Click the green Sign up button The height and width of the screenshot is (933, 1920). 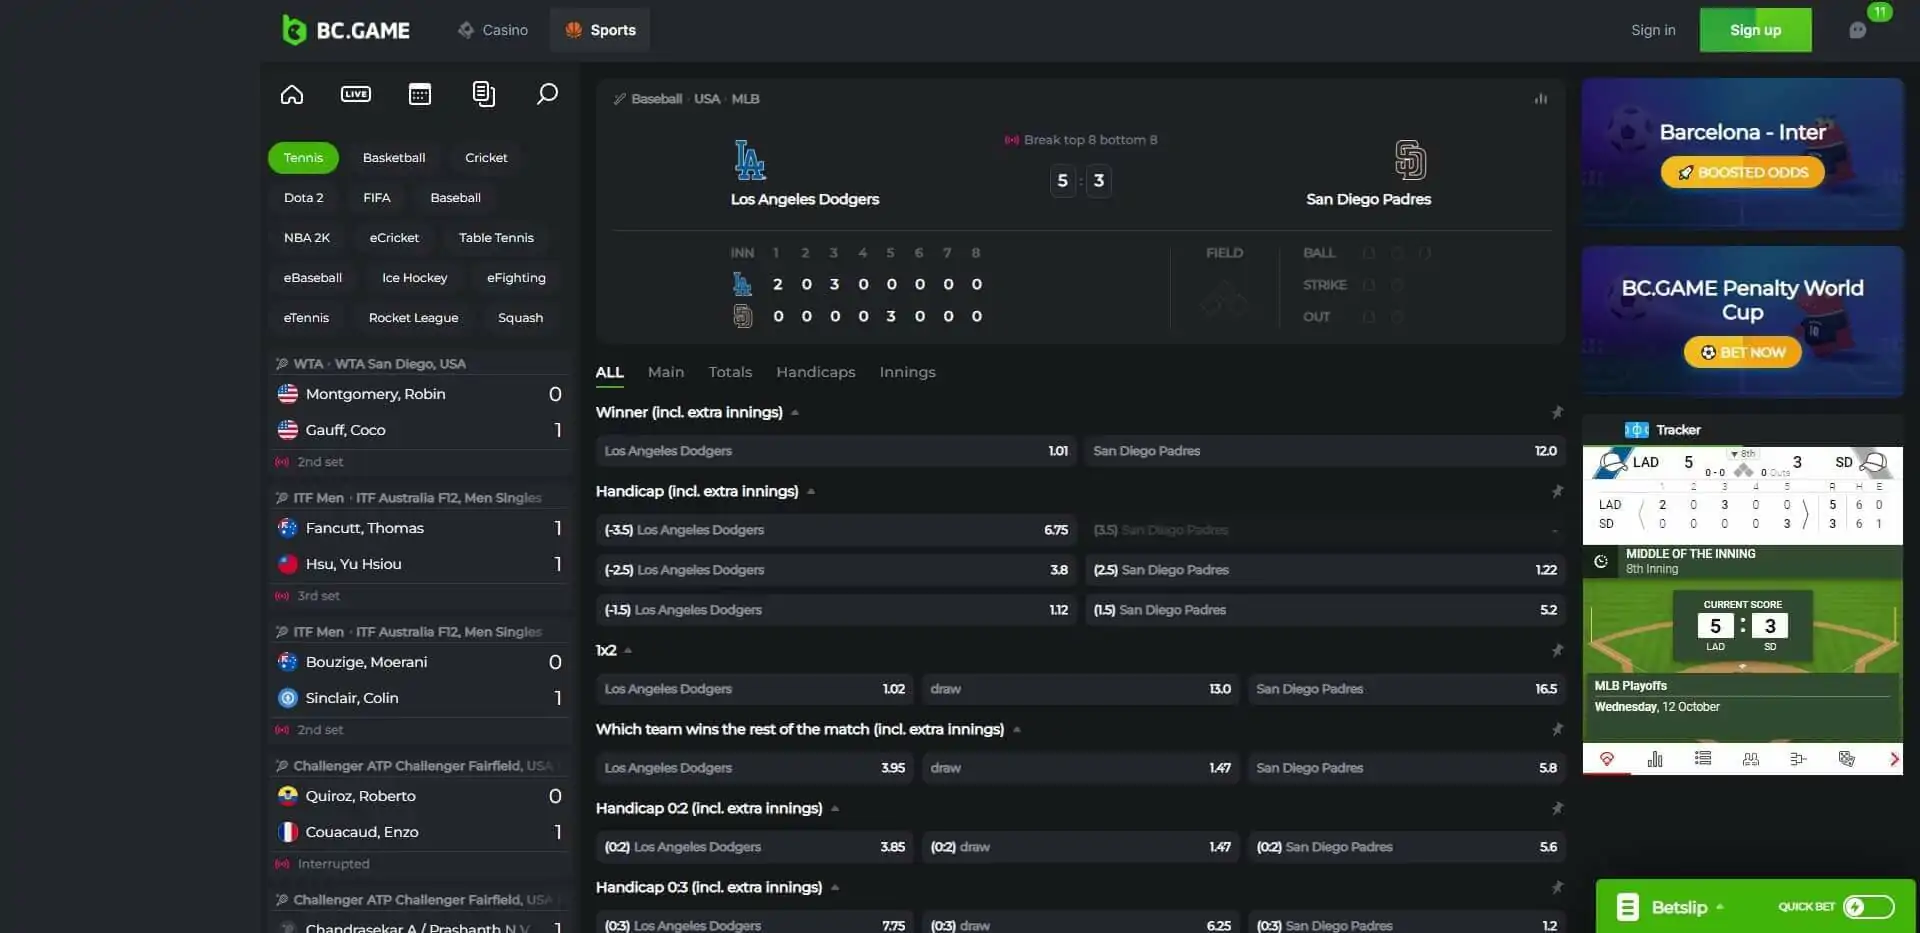click(x=1755, y=30)
